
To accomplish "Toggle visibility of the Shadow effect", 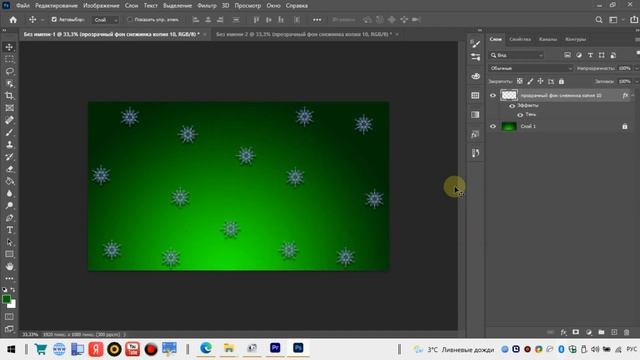I will click(520, 115).
